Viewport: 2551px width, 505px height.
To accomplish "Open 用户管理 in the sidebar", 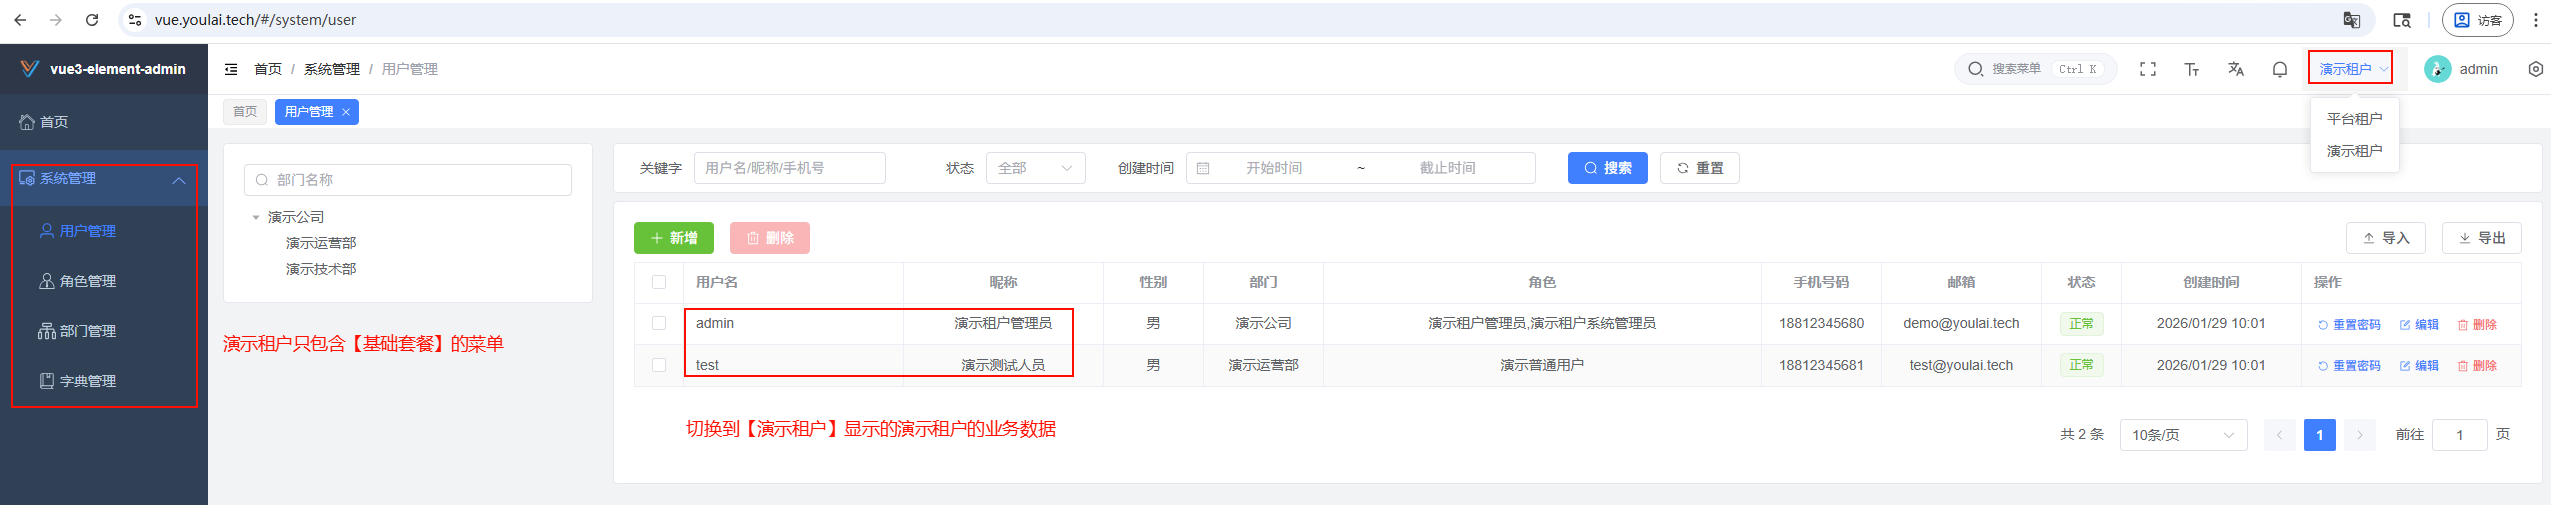I will tap(104, 231).
